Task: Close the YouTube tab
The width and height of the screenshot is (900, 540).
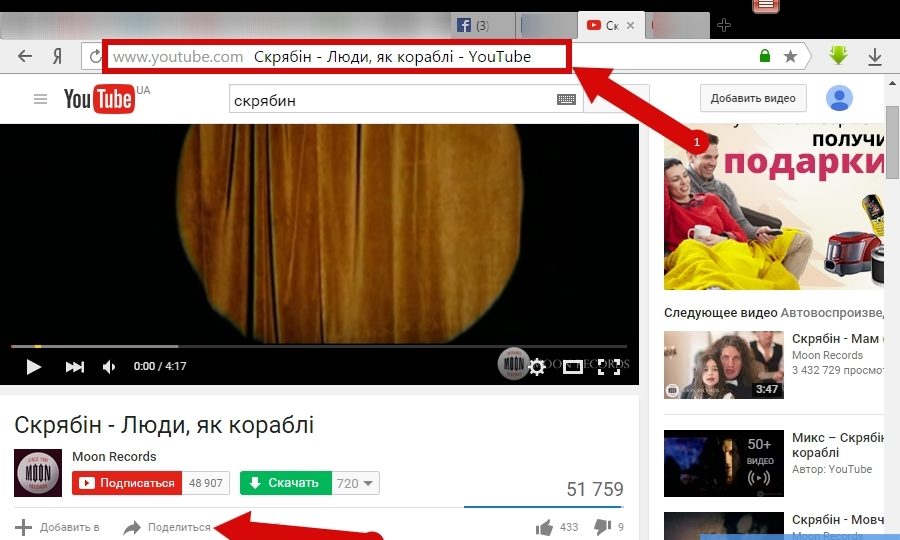Action: 630,25
